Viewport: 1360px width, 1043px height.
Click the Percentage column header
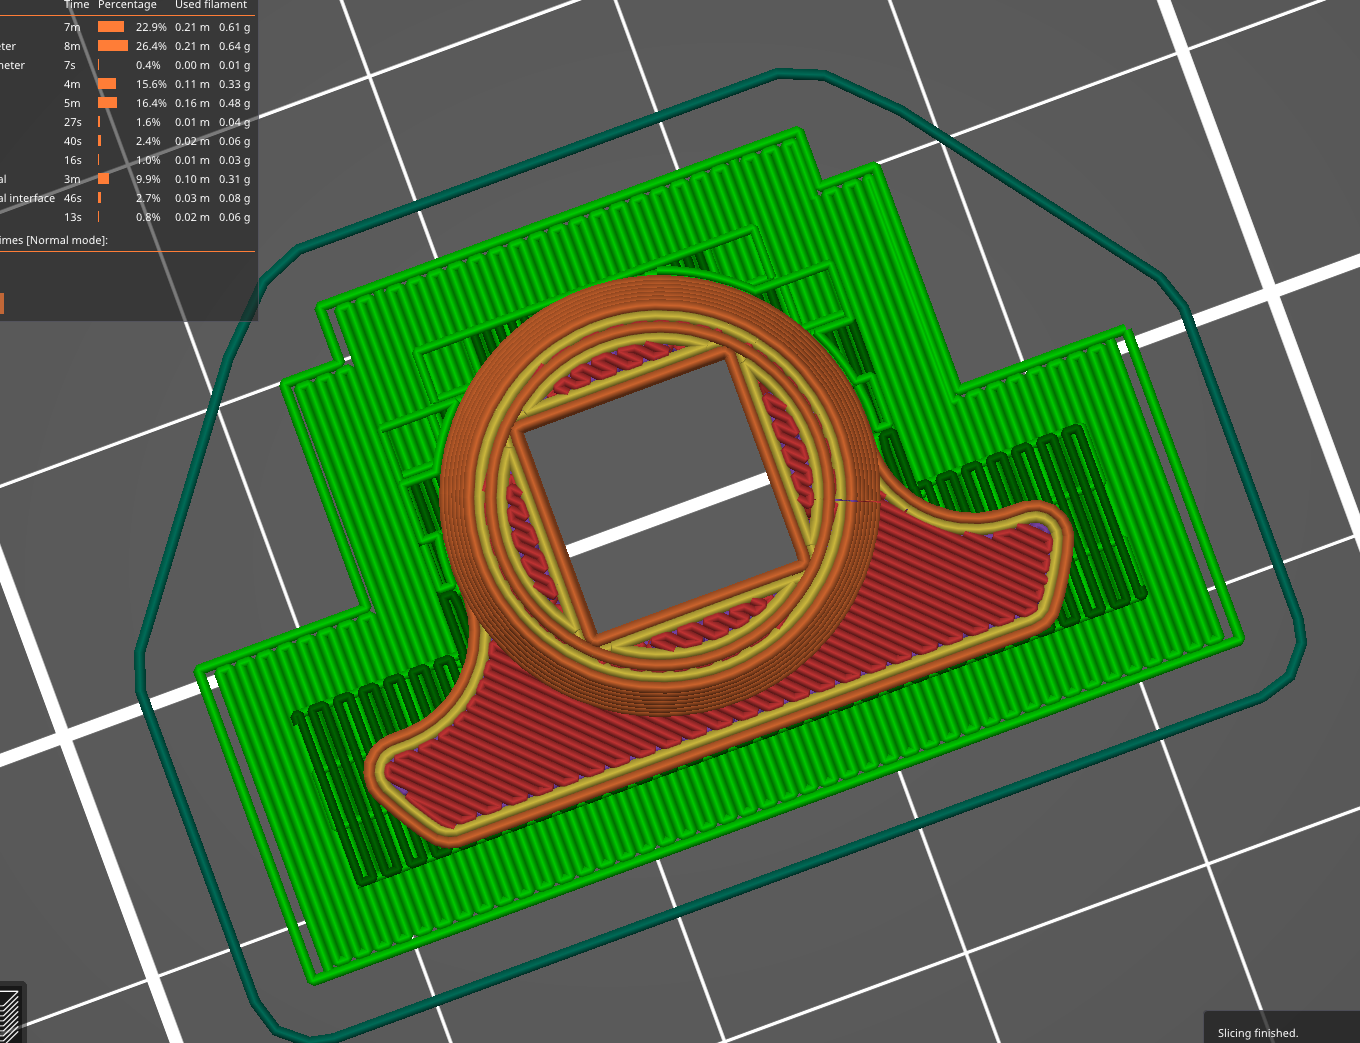(x=127, y=5)
